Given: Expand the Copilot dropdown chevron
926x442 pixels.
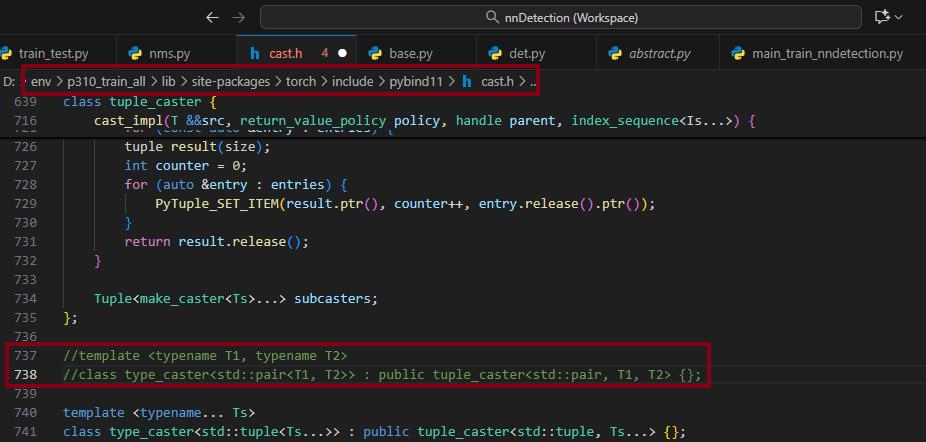Looking at the screenshot, I should click(899, 17).
